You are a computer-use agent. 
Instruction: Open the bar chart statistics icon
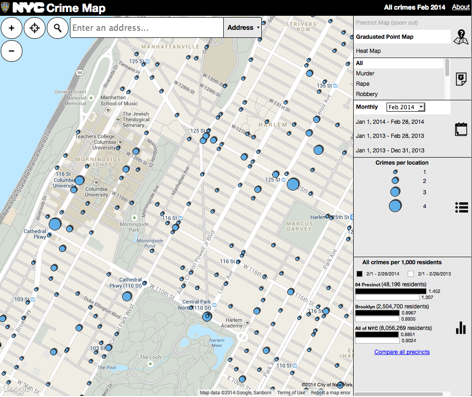(x=461, y=328)
